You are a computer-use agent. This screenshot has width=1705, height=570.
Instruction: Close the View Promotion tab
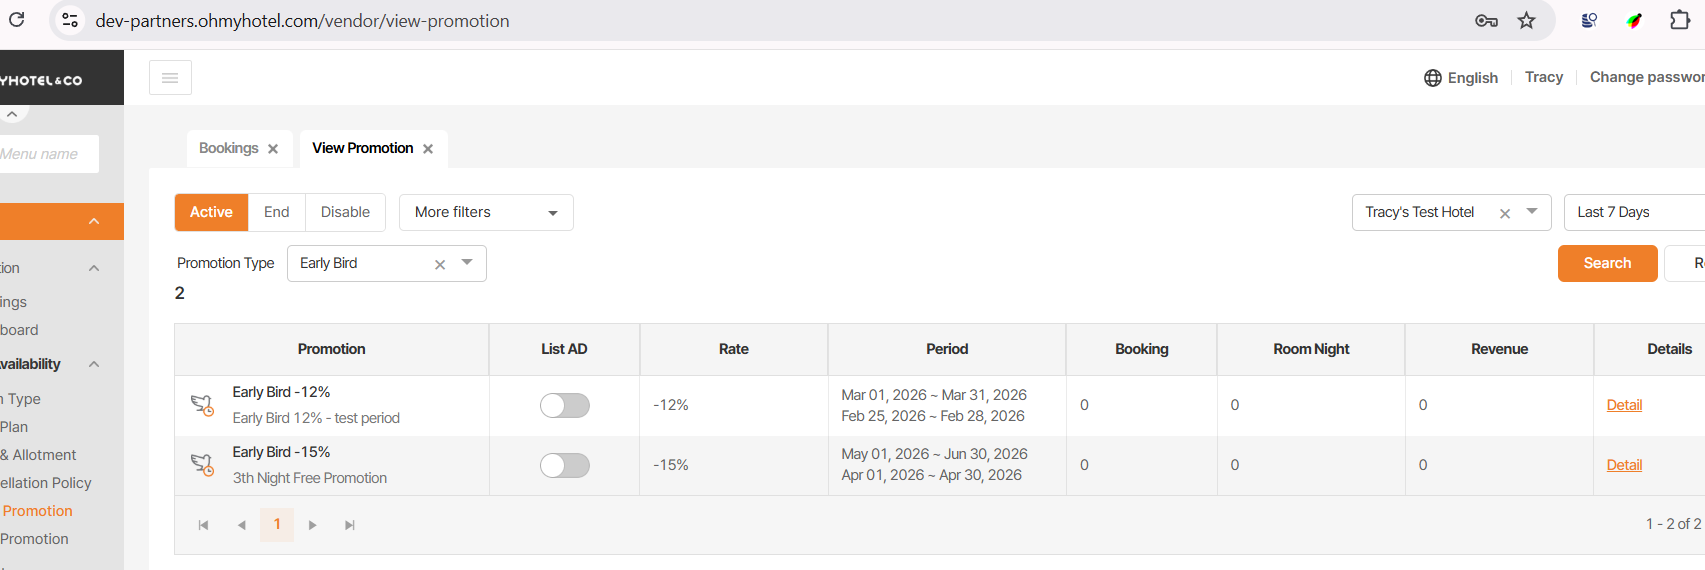(428, 149)
